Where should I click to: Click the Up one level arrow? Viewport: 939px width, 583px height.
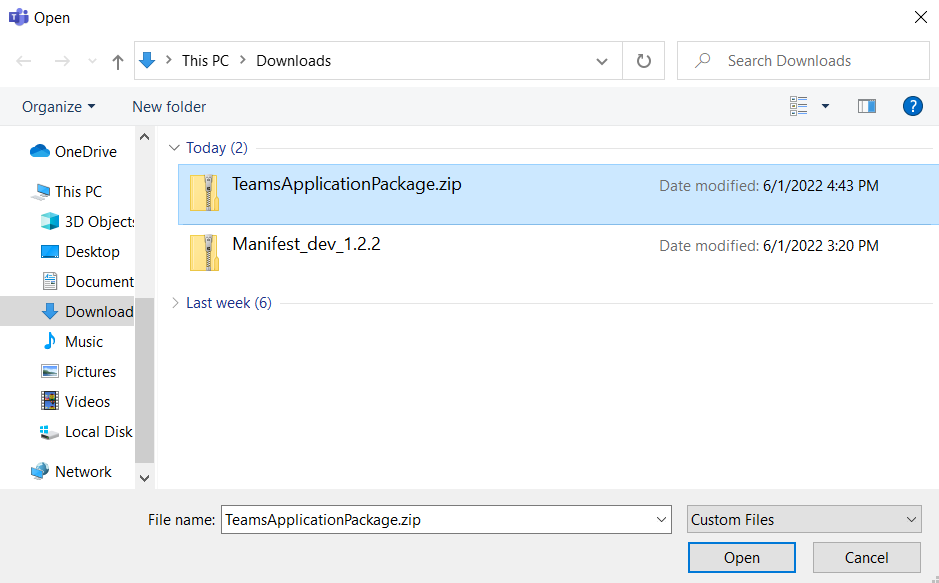tap(118, 61)
